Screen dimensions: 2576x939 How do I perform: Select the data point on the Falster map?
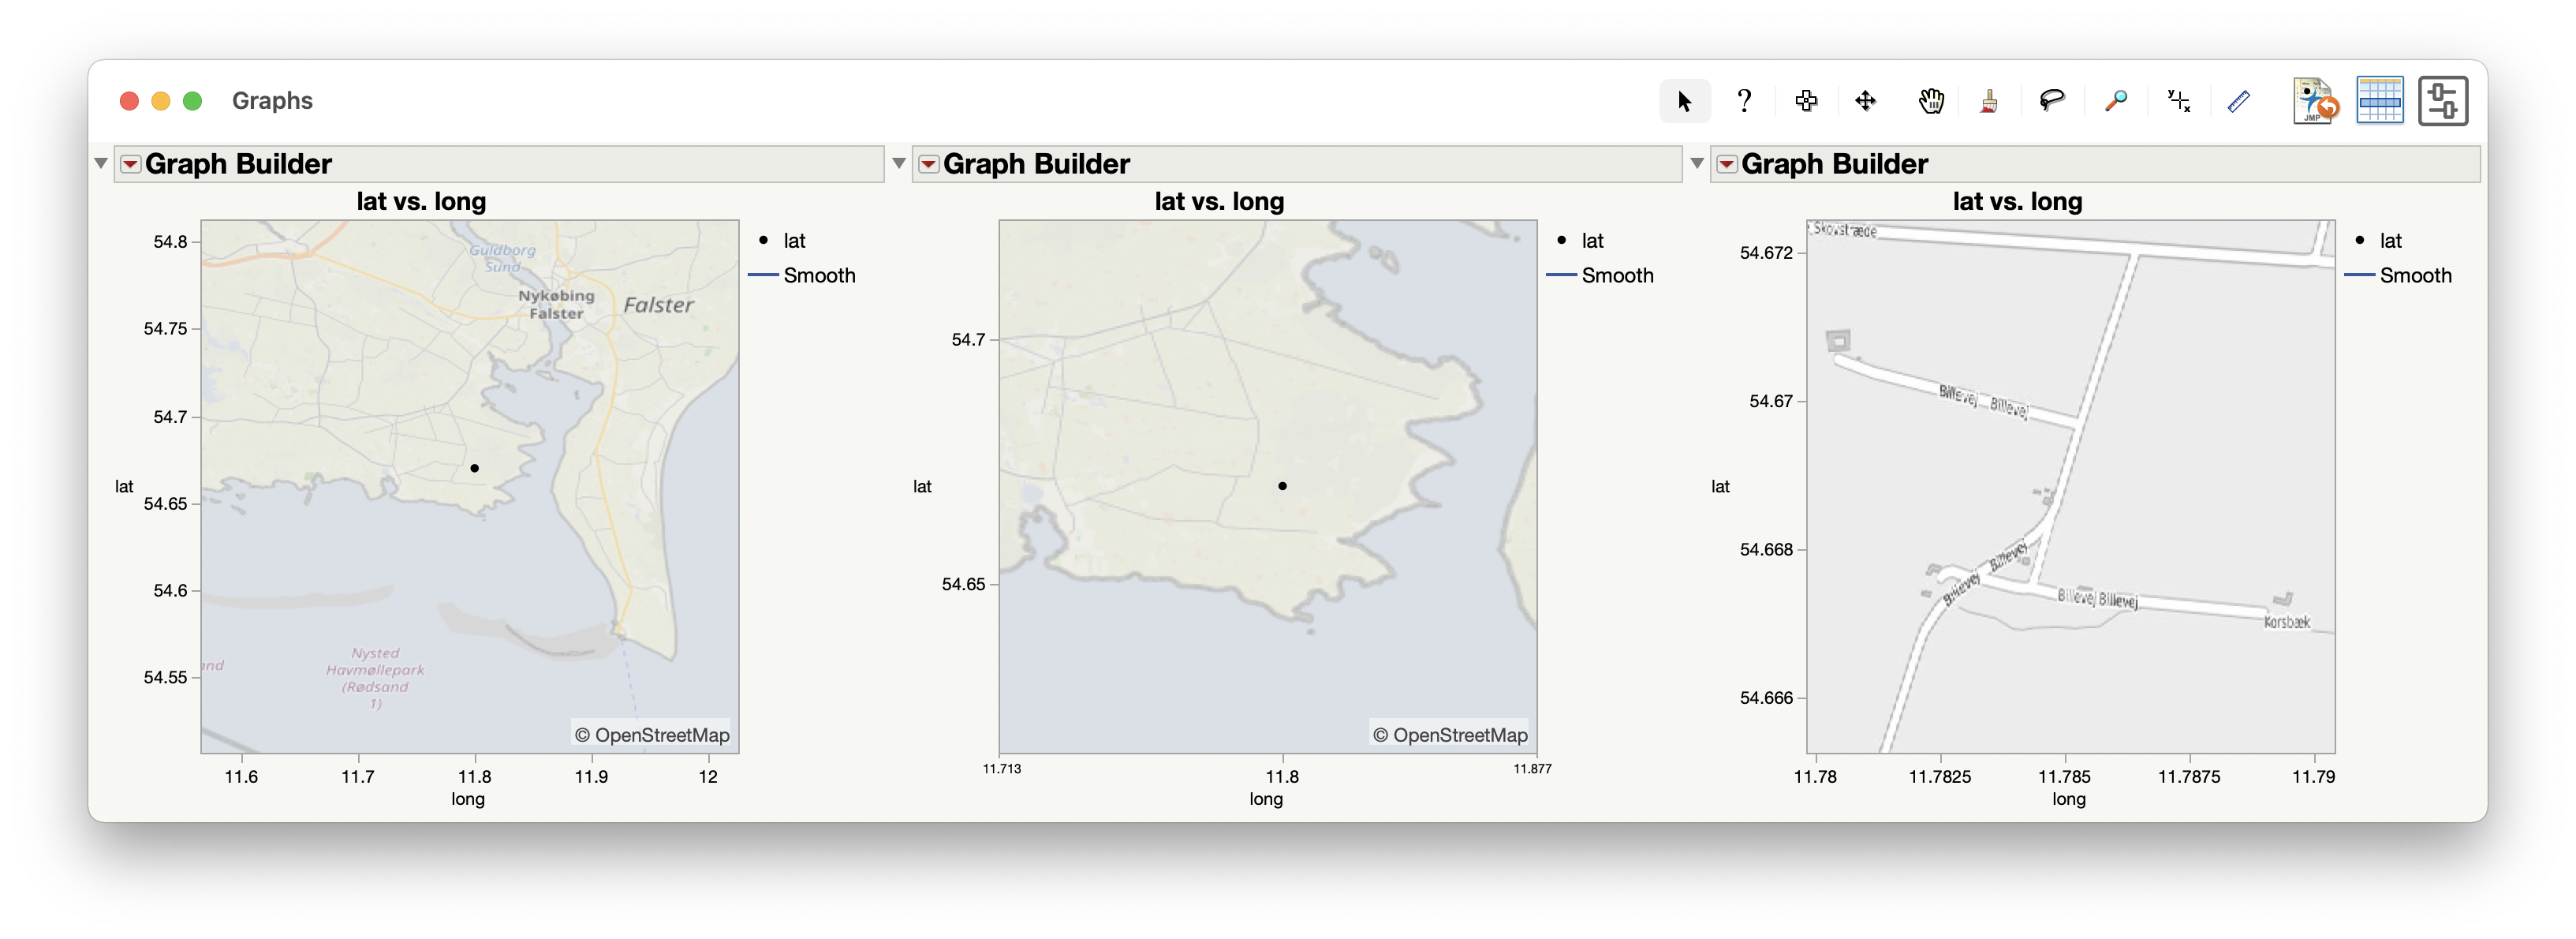click(474, 468)
